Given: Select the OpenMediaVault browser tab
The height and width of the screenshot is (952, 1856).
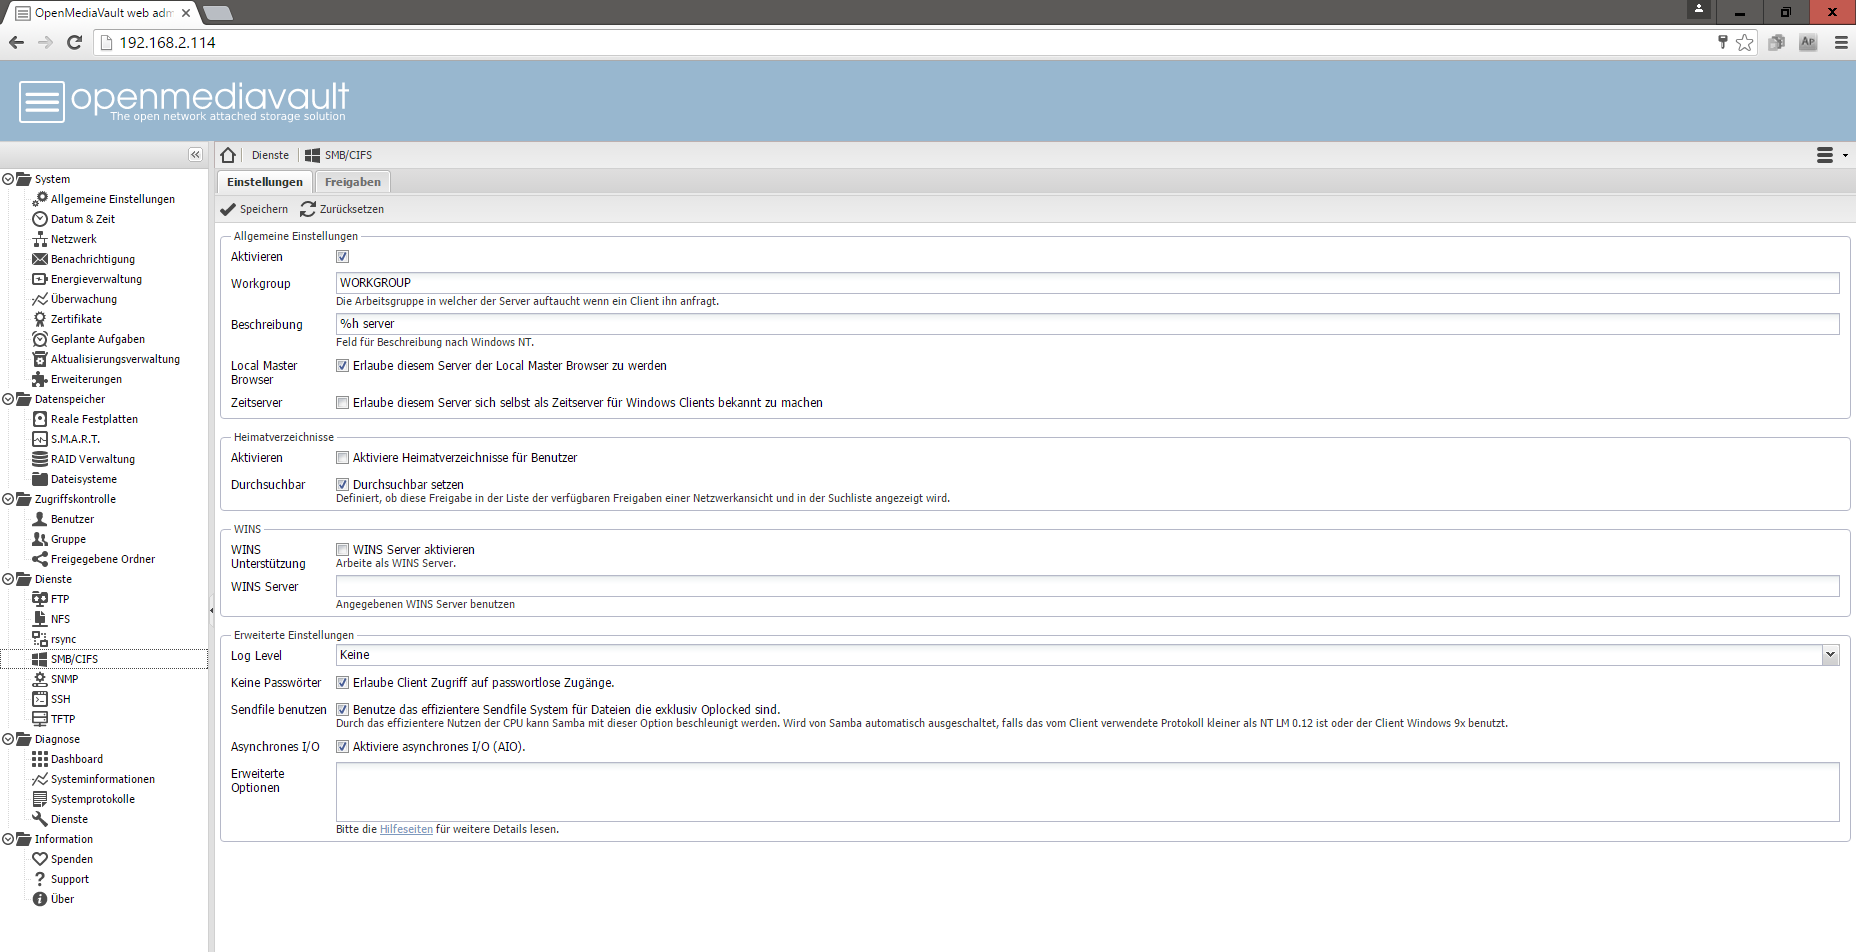Looking at the screenshot, I should 101,13.
